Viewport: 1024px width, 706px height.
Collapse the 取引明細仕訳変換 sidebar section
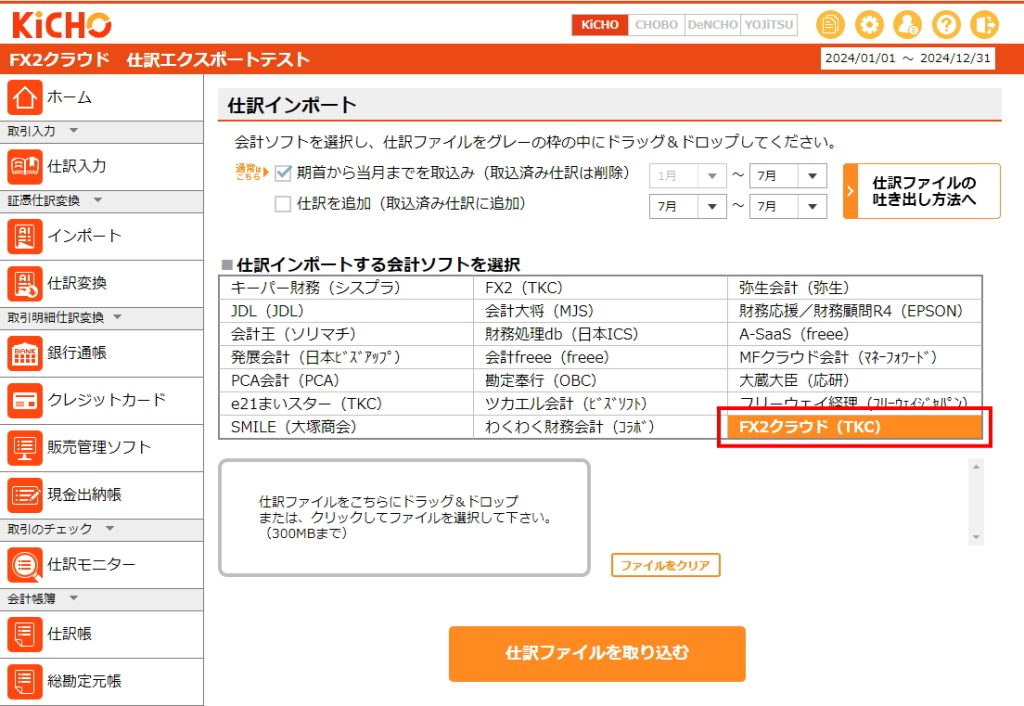[x=118, y=317]
